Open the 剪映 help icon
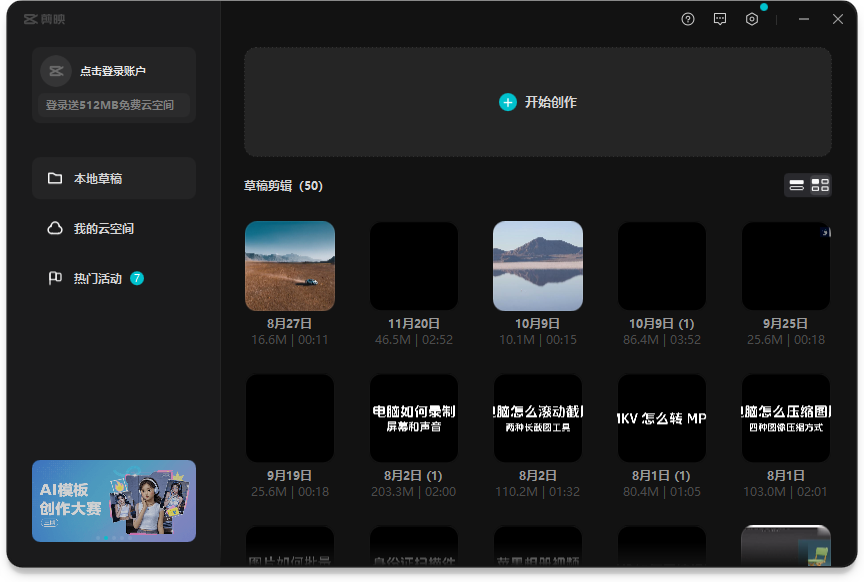This screenshot has height=582, width=864. coord(687,18)
